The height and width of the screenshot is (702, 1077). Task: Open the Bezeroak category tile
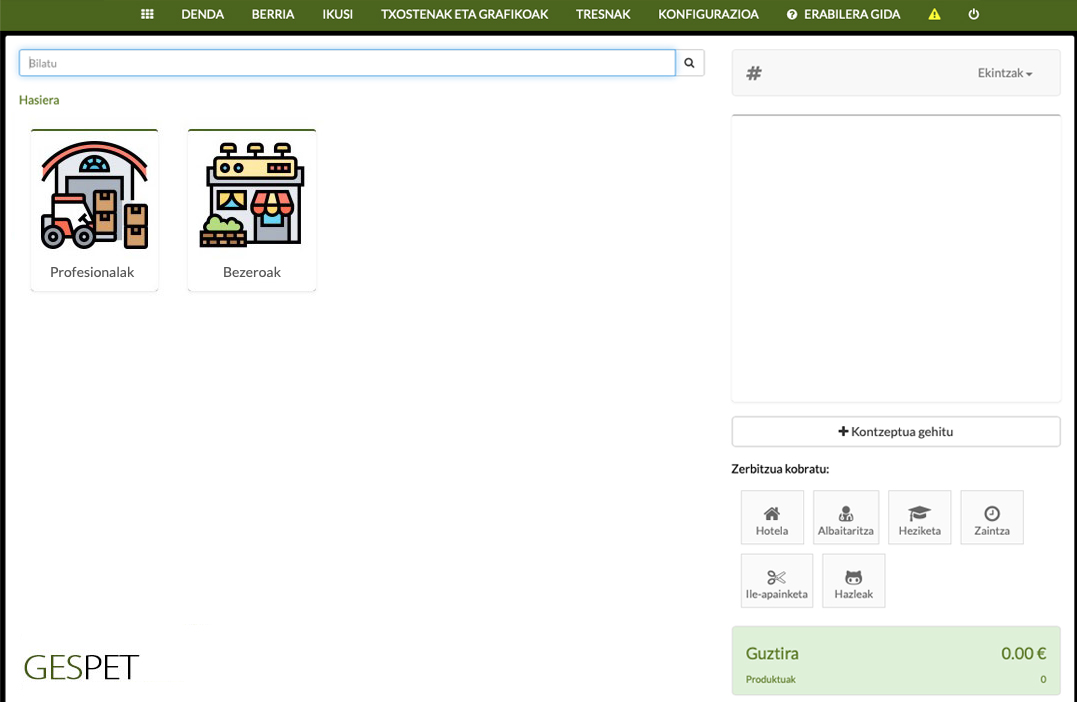click(x=252, y=210)
